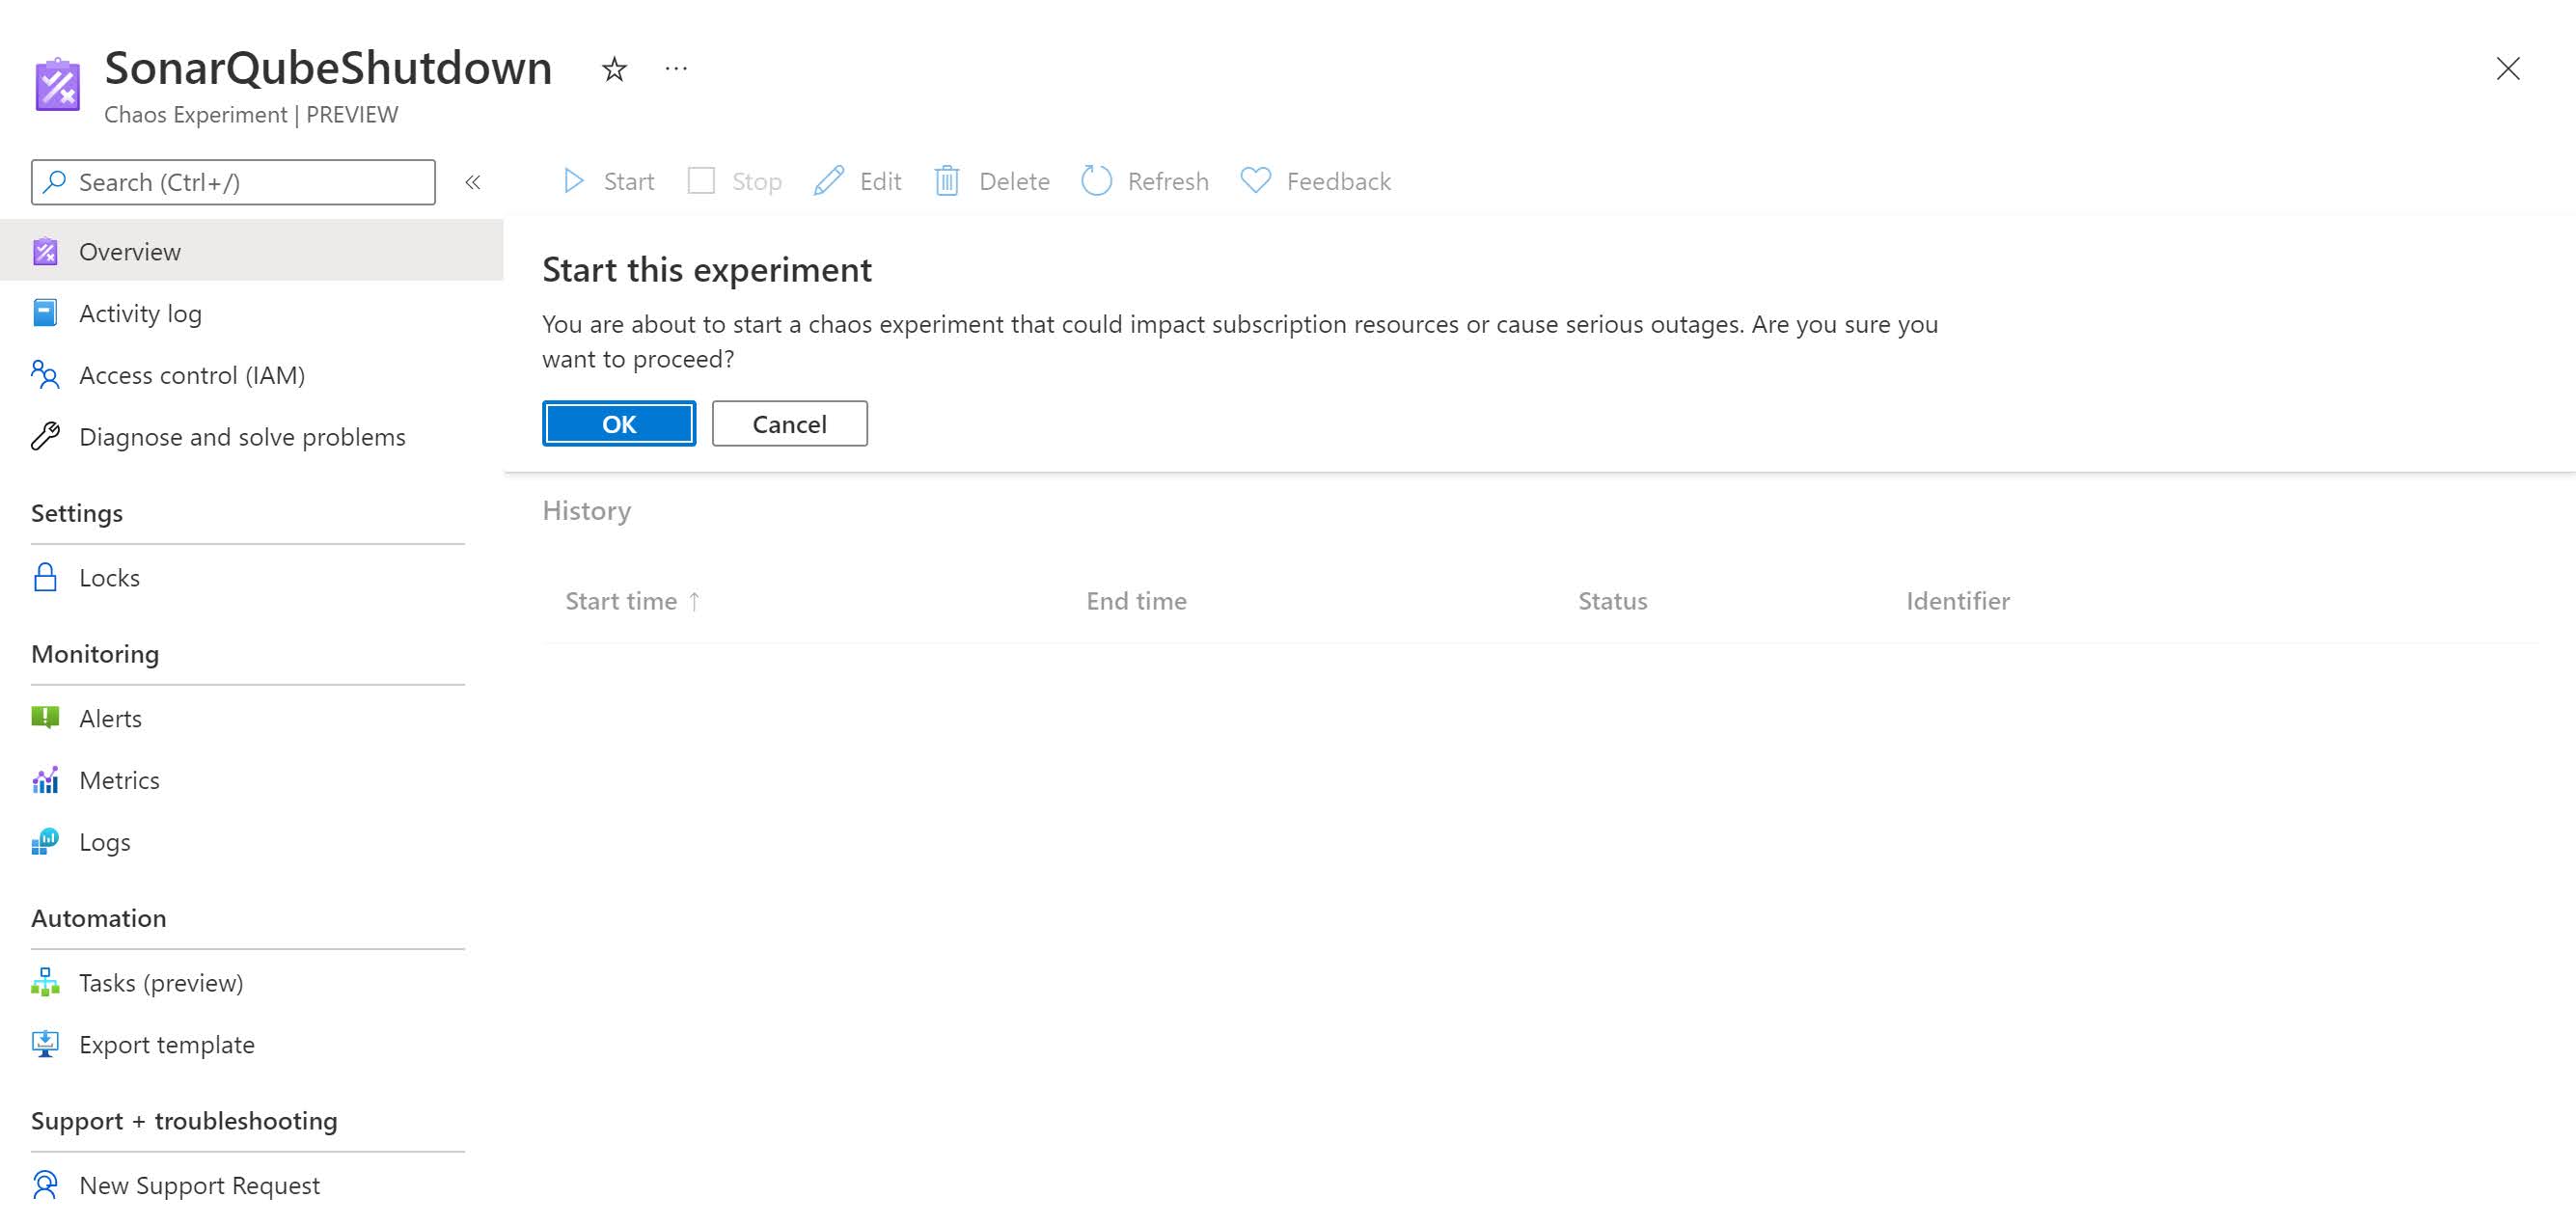
Task: Confirm the experiment with OK
Action: 619,424
